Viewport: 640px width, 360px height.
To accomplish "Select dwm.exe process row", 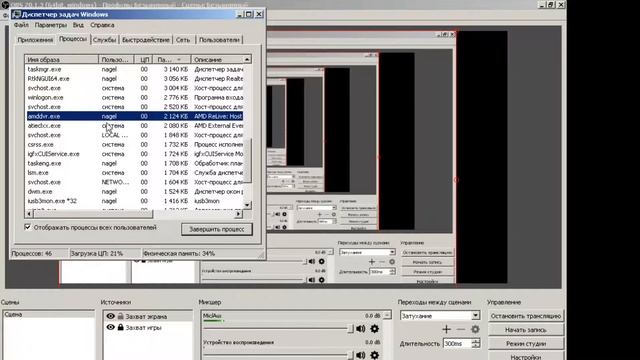I will point(135,191).
